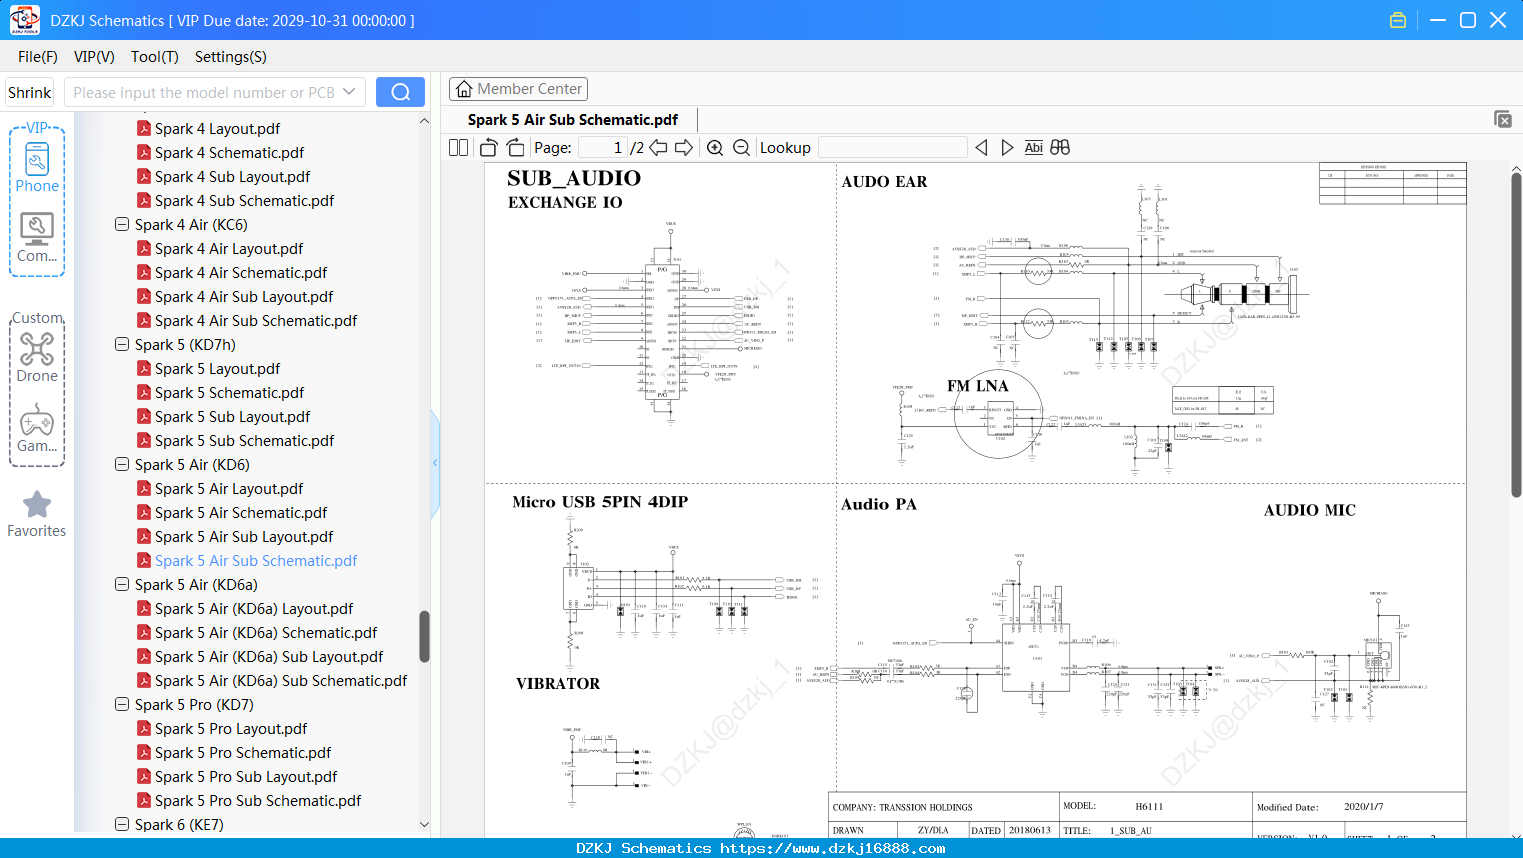The height and width of the screenshot is (858, 1523).
Task: Open the Settings(S) menu
Action: click(x=231, y=57)
